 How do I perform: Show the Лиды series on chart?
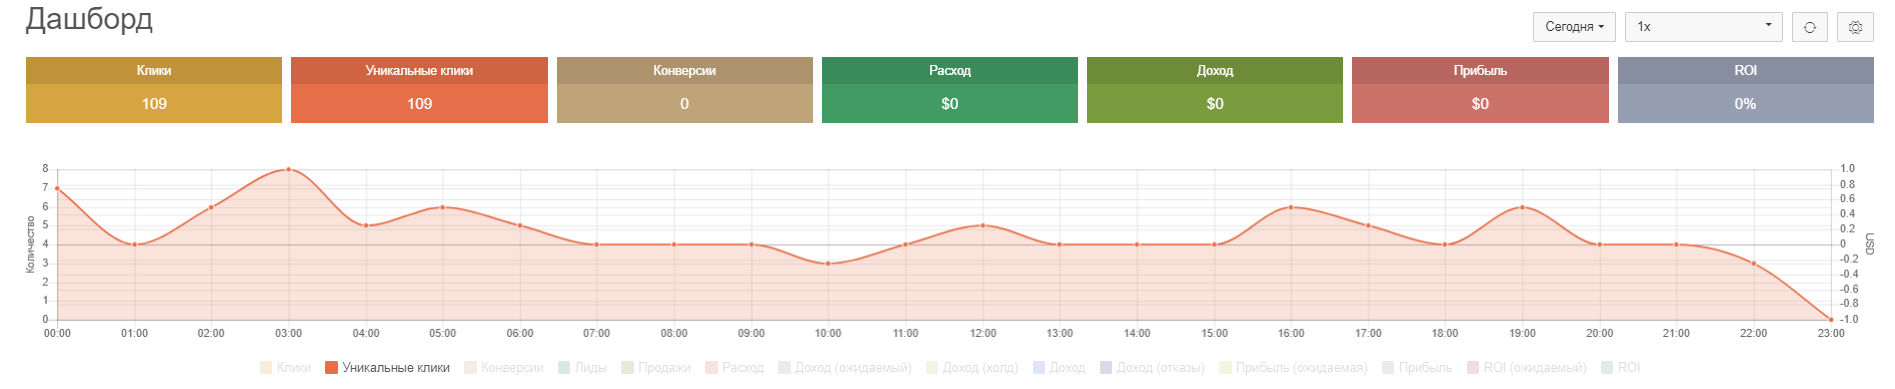coord(582,368)
